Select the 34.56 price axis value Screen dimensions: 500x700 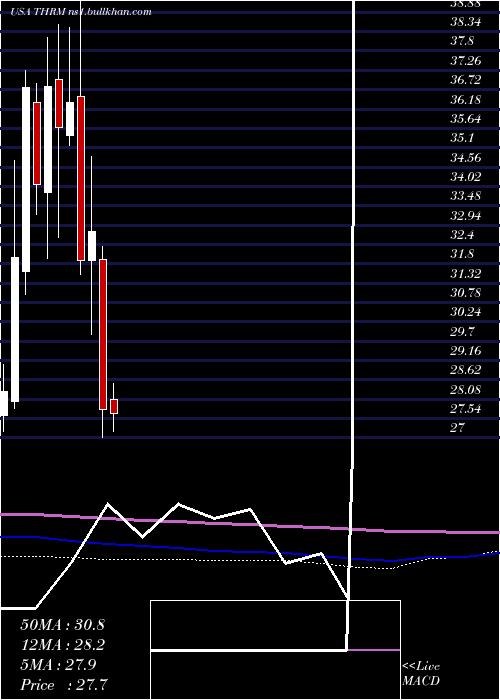[x=466, y=157]
